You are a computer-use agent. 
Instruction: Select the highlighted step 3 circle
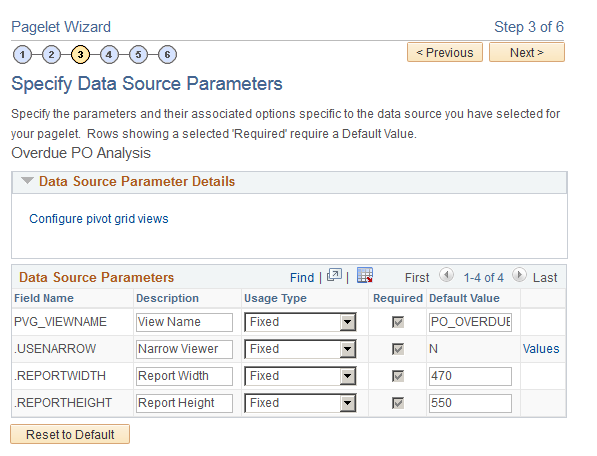pos(80,54)
